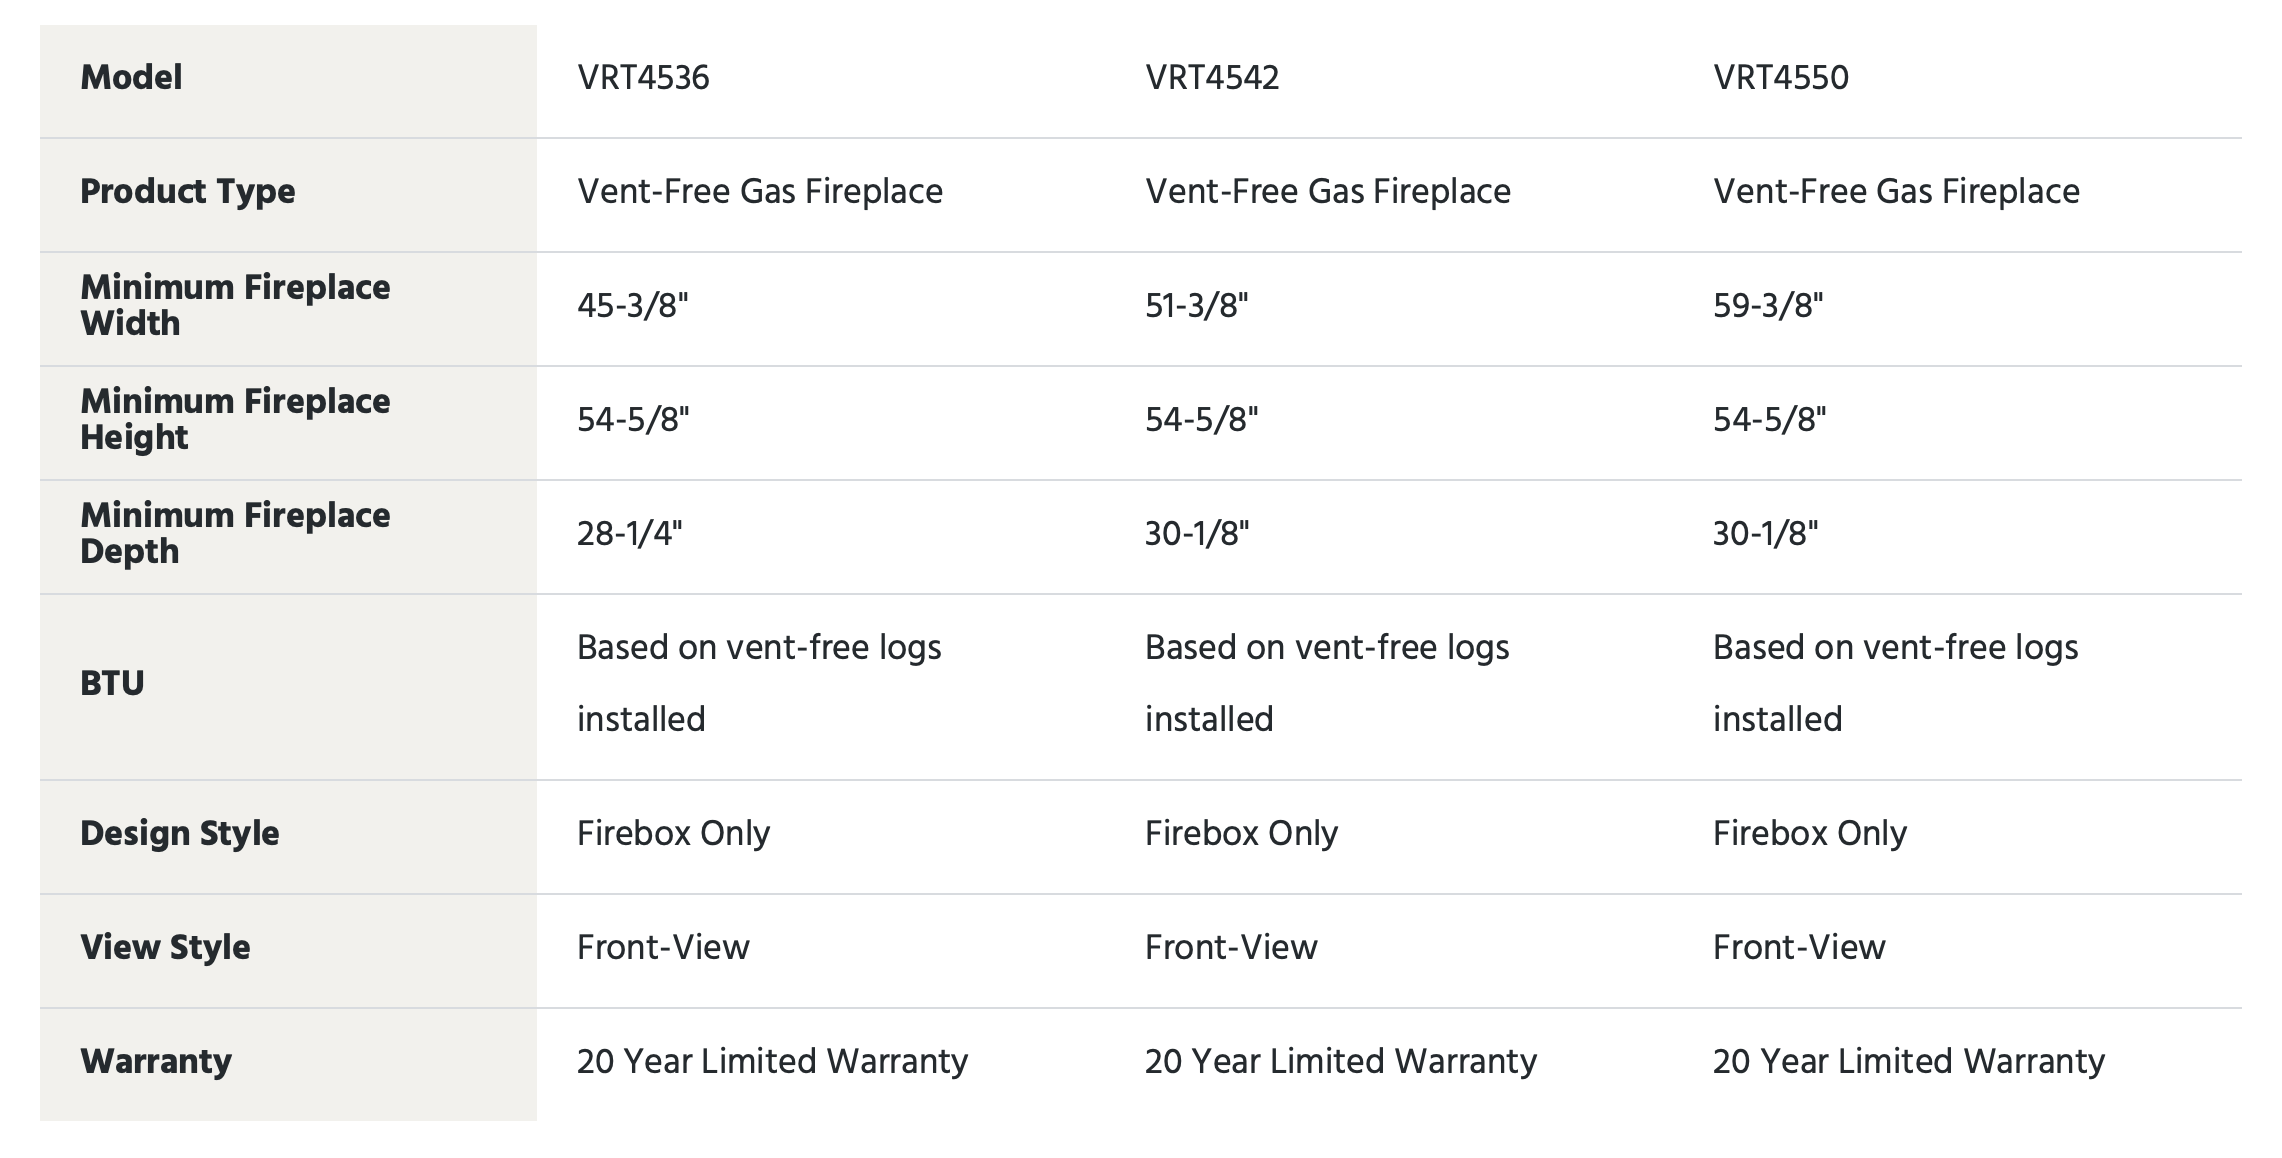Click the 51-3/8" width value
Viewport: 2282px width, 1158px height.
[1197, 306]
